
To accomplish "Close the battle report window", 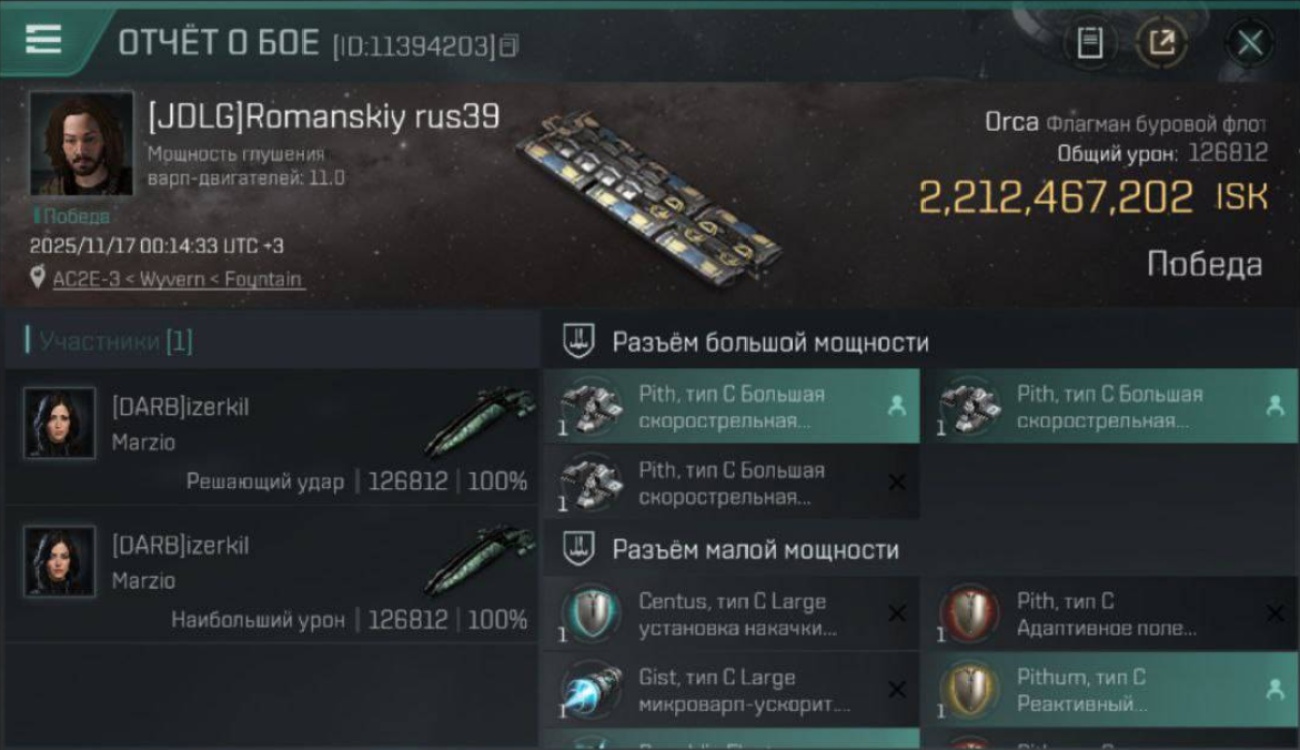I will pos(1250,43).
